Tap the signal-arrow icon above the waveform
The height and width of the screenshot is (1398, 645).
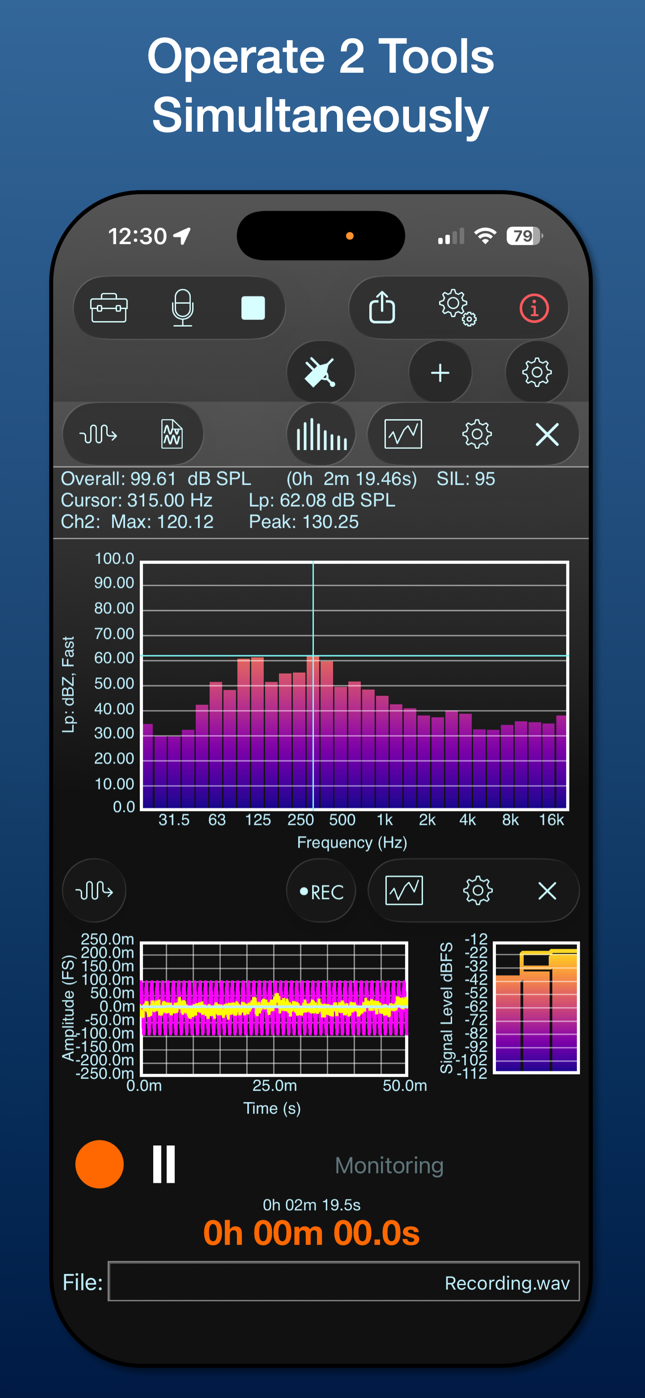[95, 890]
